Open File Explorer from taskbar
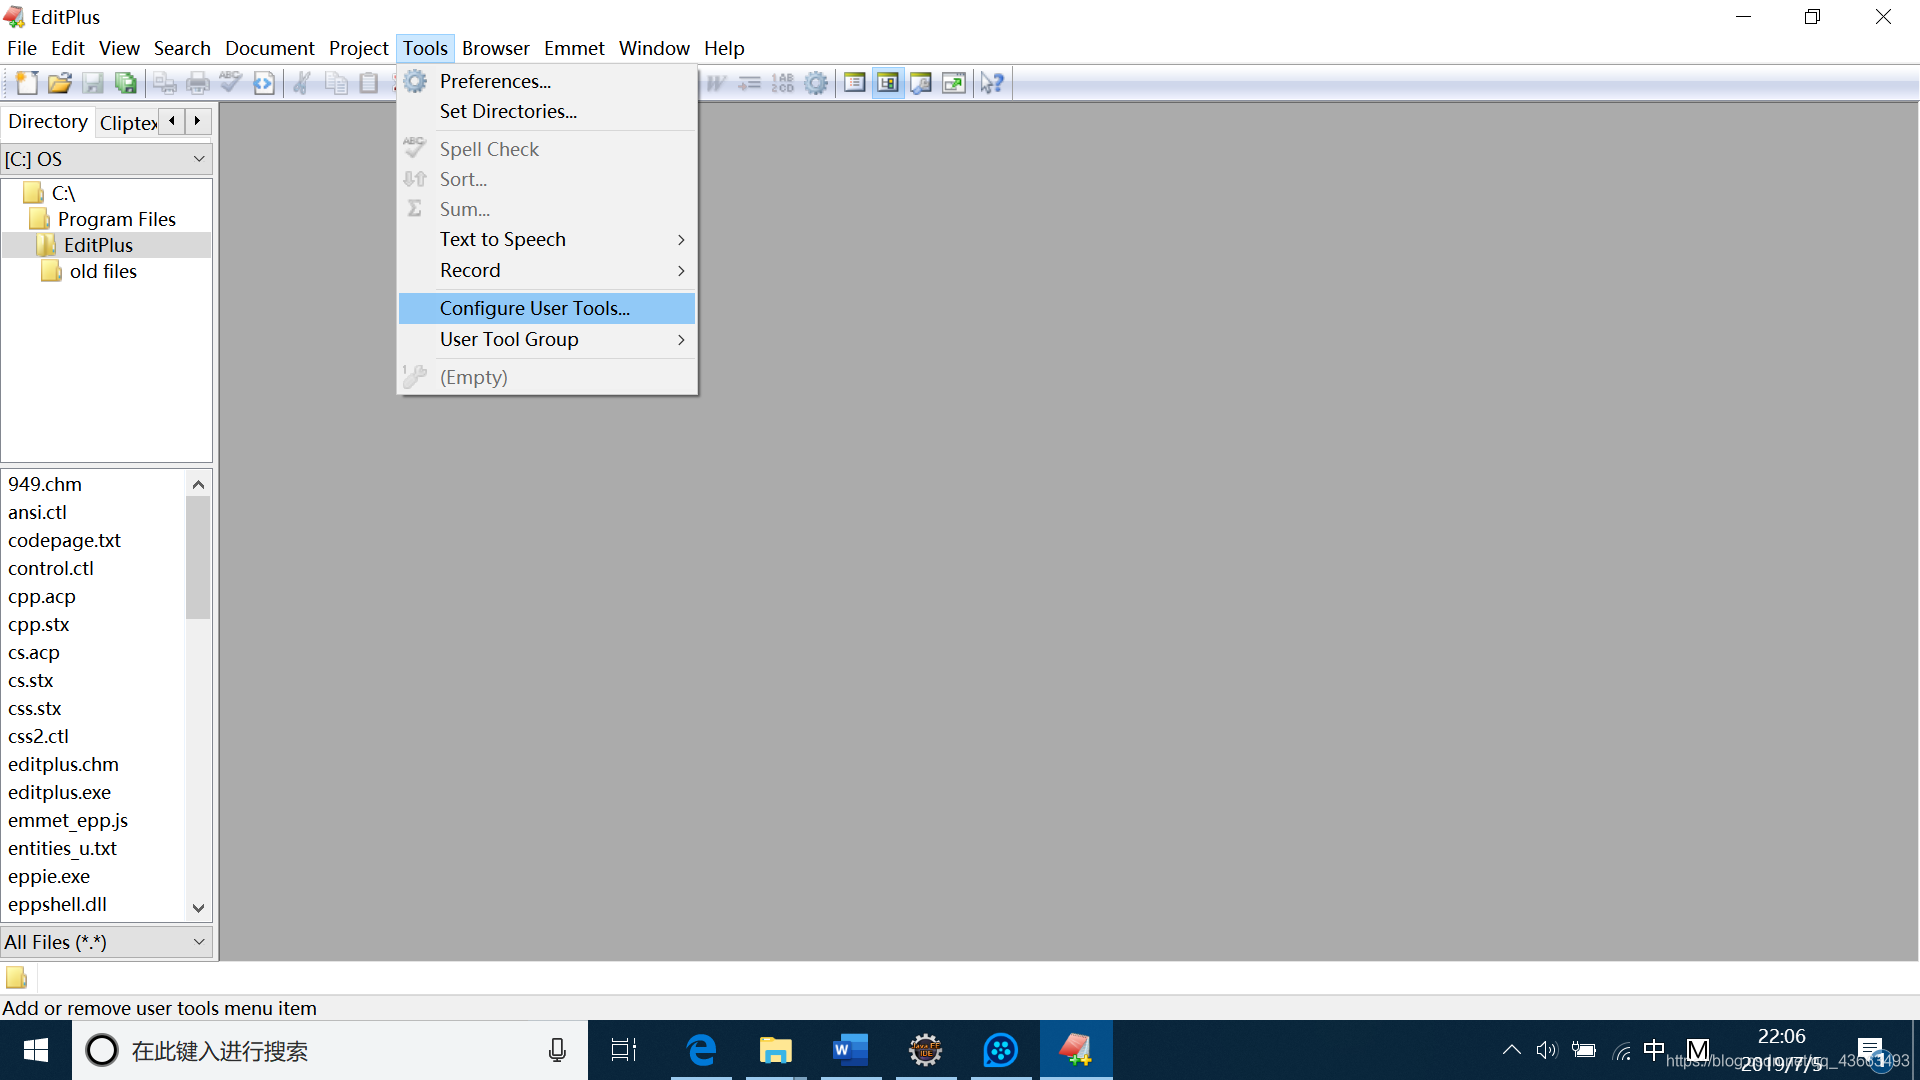Image resolution: width=1920 pixels, height=1080 pixels. (776, 1050)
